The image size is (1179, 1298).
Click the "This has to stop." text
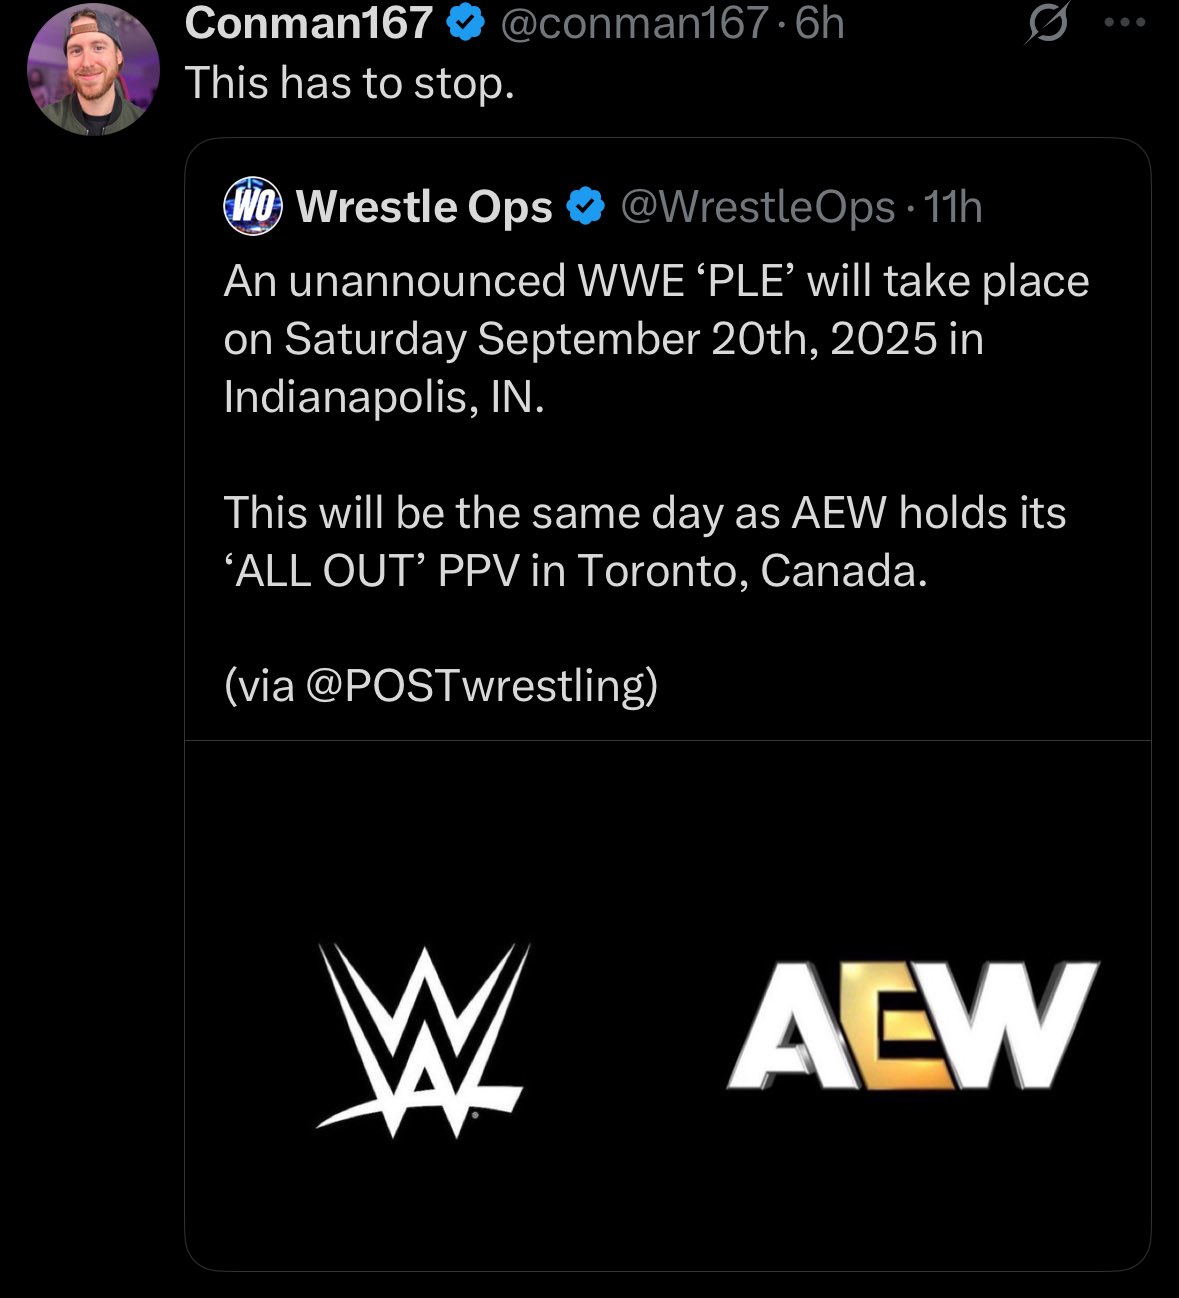[x=350, y=83]
